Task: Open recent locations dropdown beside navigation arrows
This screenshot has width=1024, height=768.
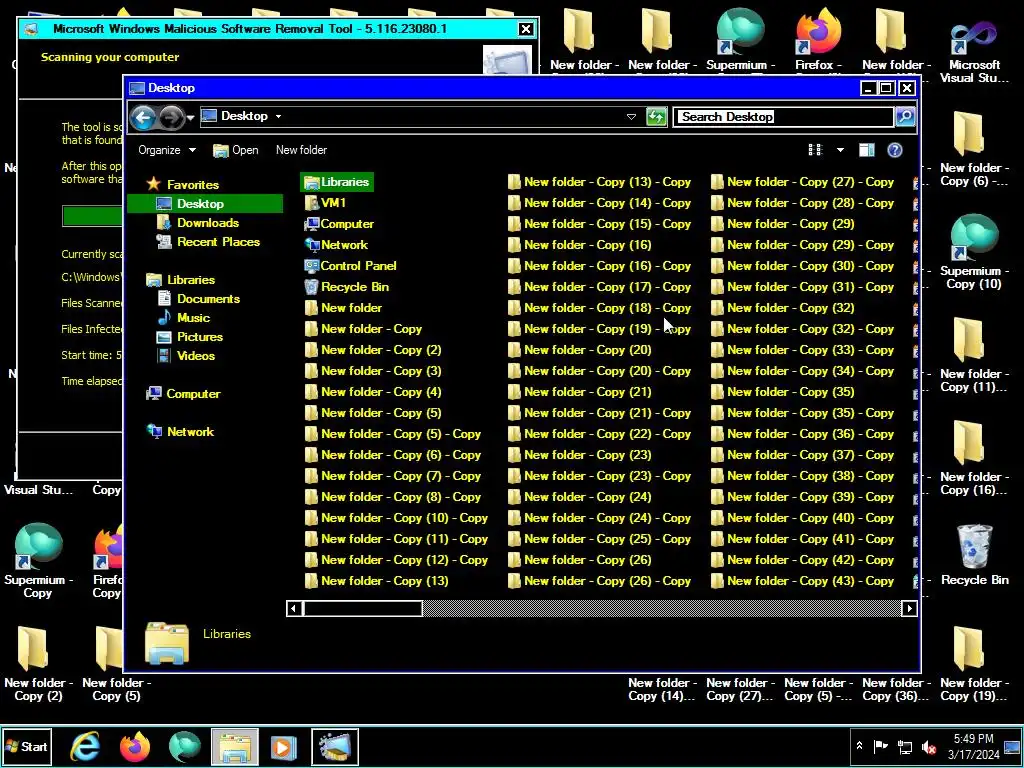Action: pos(191,118)
